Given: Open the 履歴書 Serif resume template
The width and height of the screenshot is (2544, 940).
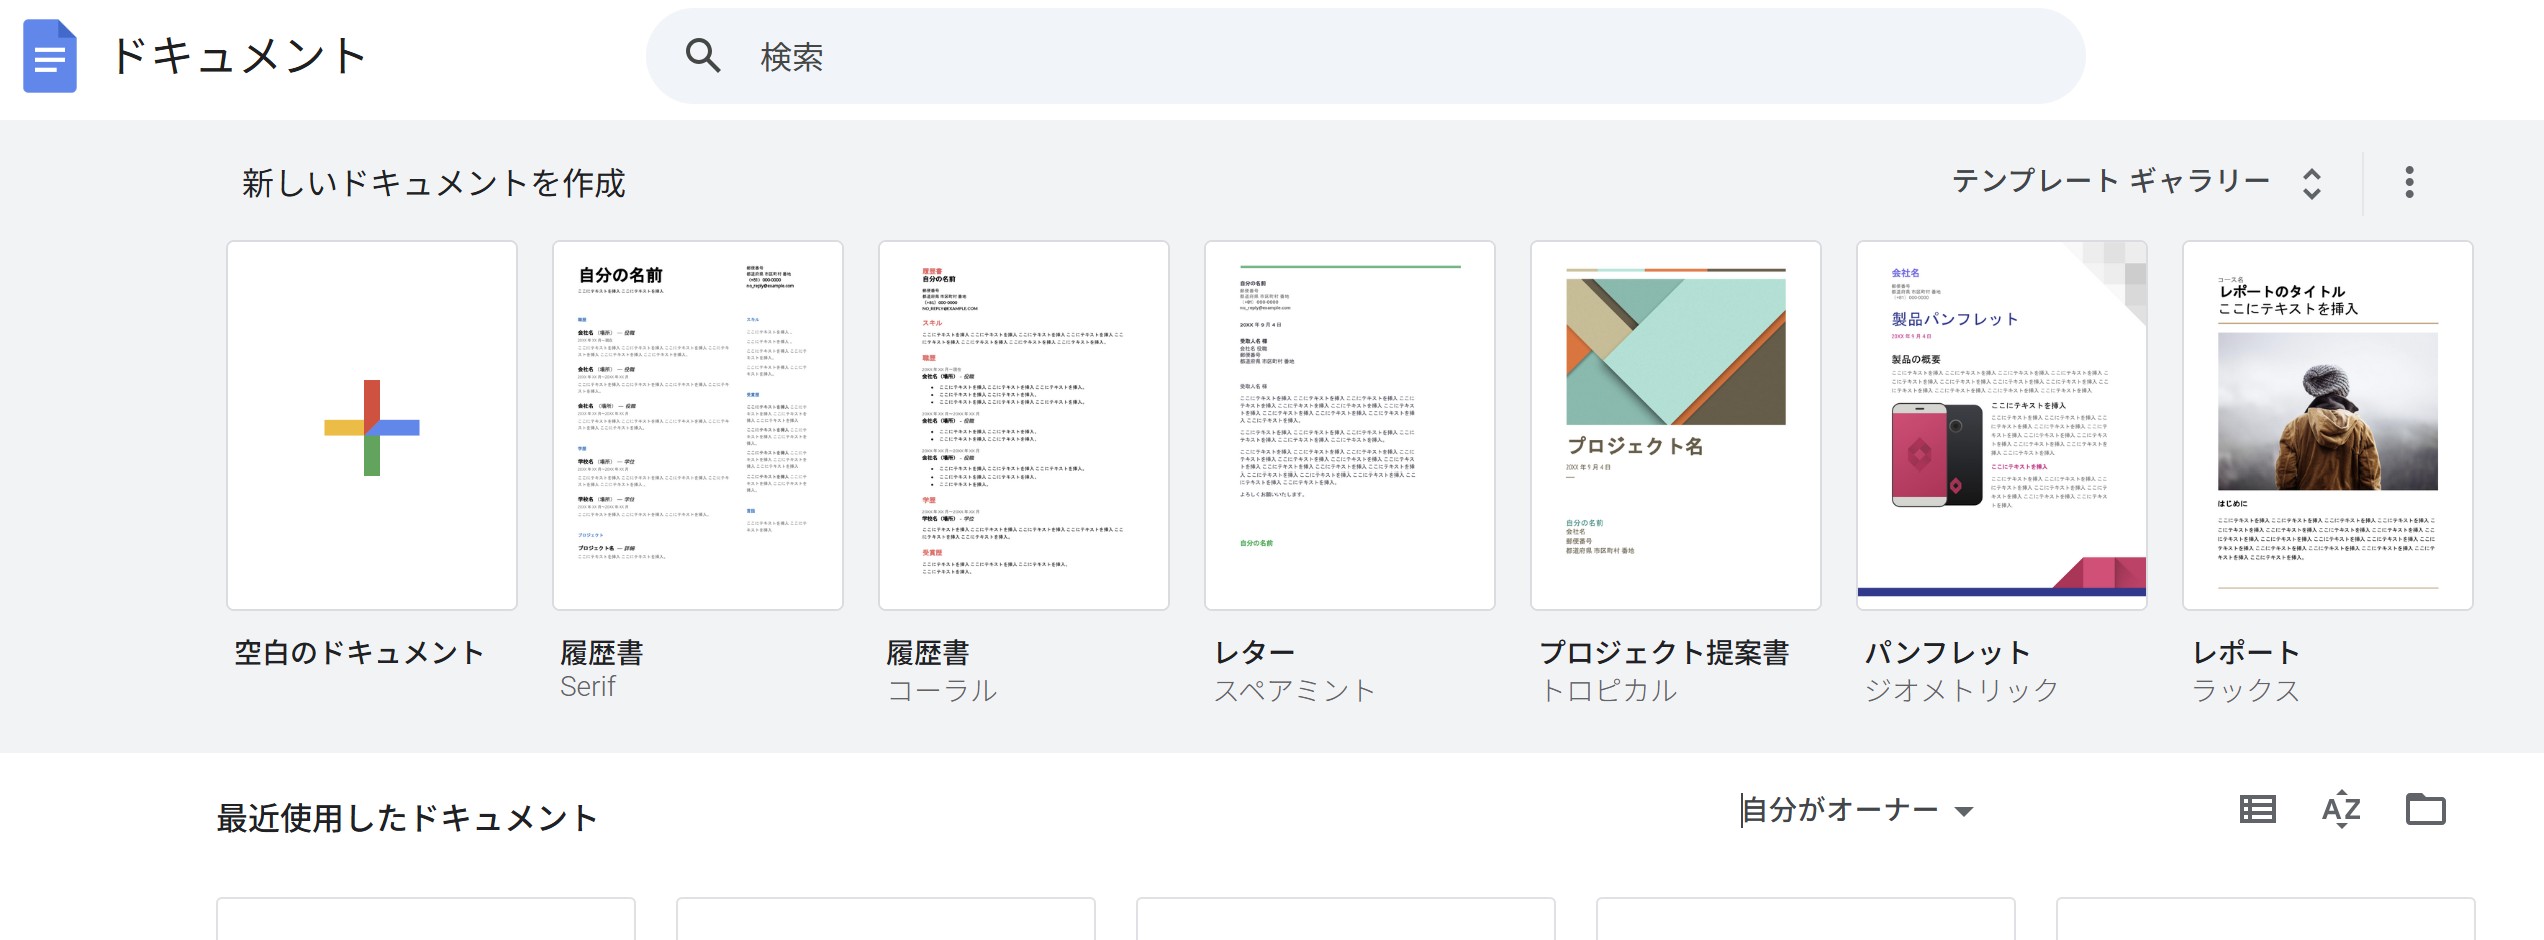Looking at the screenshot, I should 698,425.
